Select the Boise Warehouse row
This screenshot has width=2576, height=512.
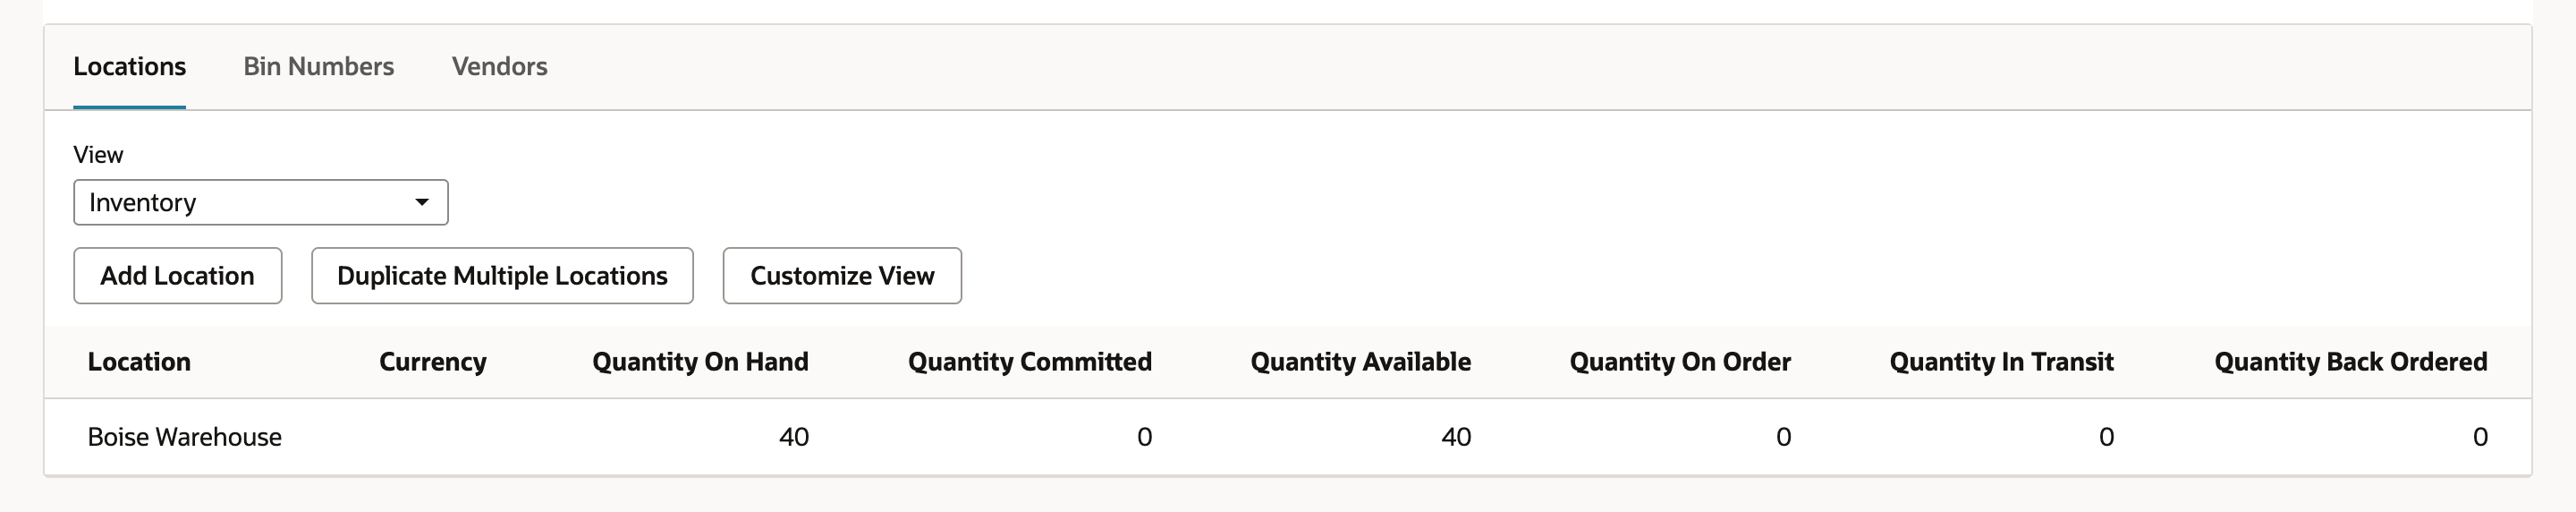[x=1288, y=437]
